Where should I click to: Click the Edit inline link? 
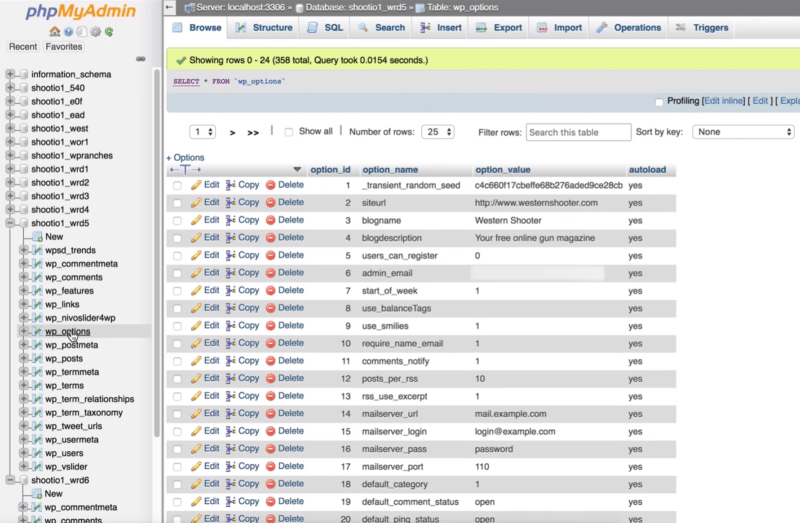[723, 101]
